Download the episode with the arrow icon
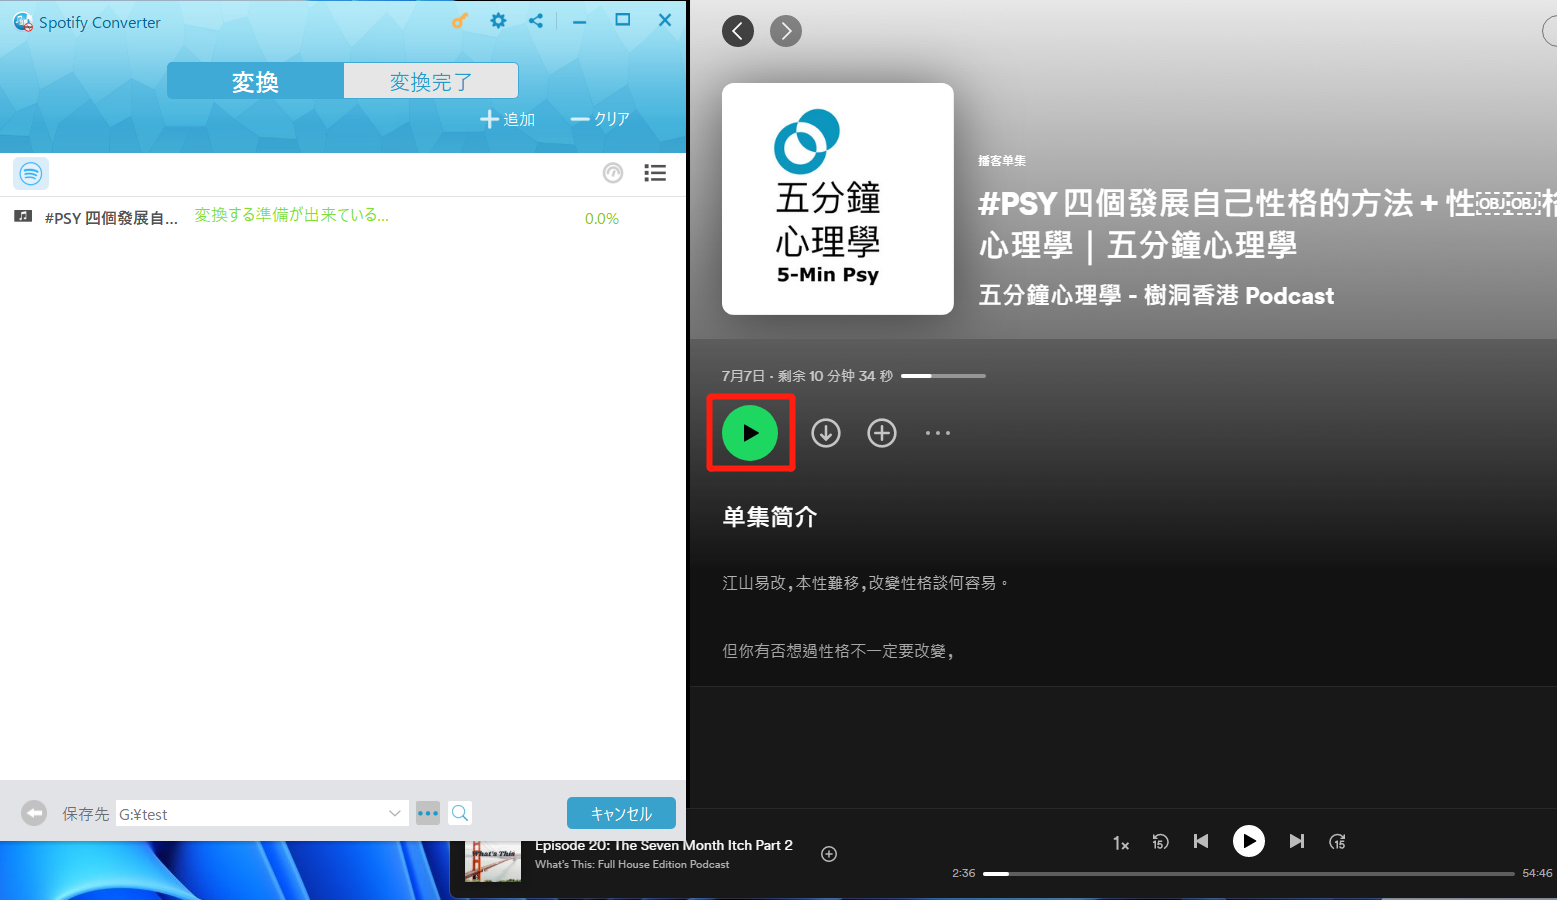Image resolution: width=1557 pixels, height=900 pixels. click(x=826, y=433)
